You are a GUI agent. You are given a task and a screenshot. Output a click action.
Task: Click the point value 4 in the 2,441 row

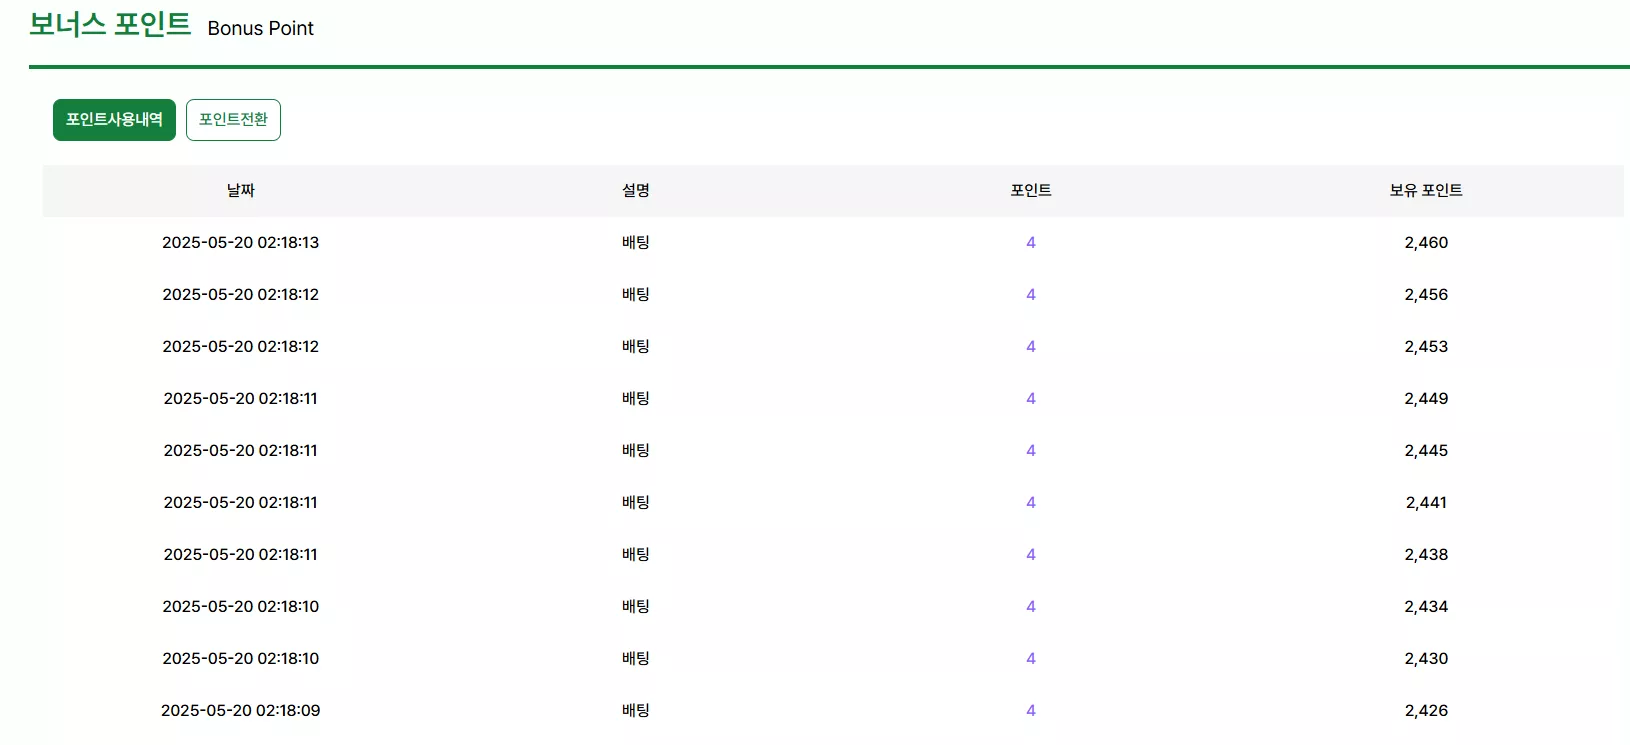(x=1031, y=502)
